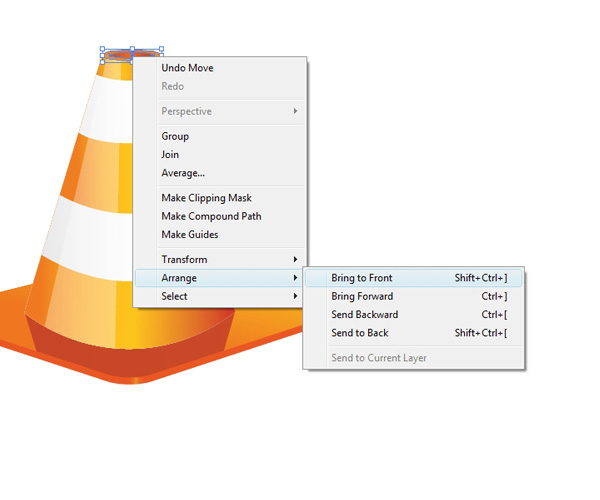Expand arrow beside Arrange
600x500 pixels.
295,278
